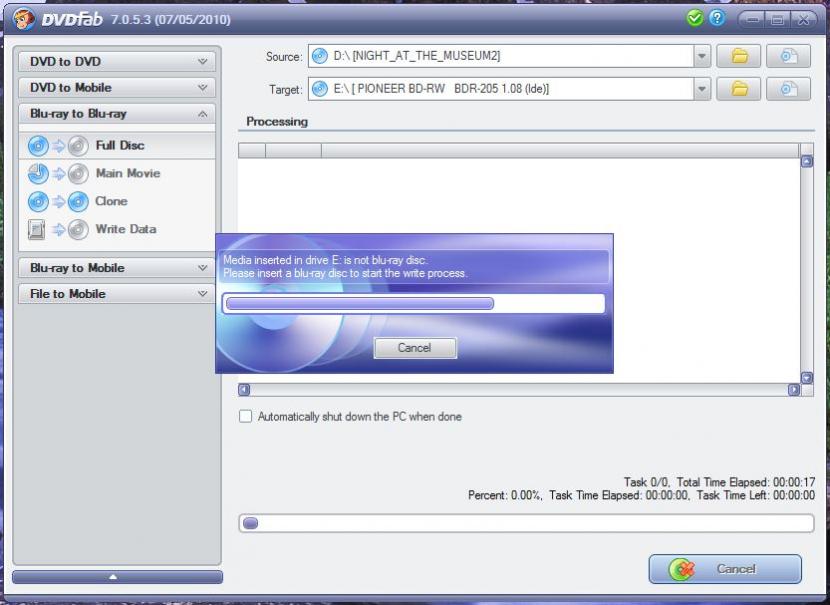Open Target image file icon button

pyautogui.click(x=788, y=89)
